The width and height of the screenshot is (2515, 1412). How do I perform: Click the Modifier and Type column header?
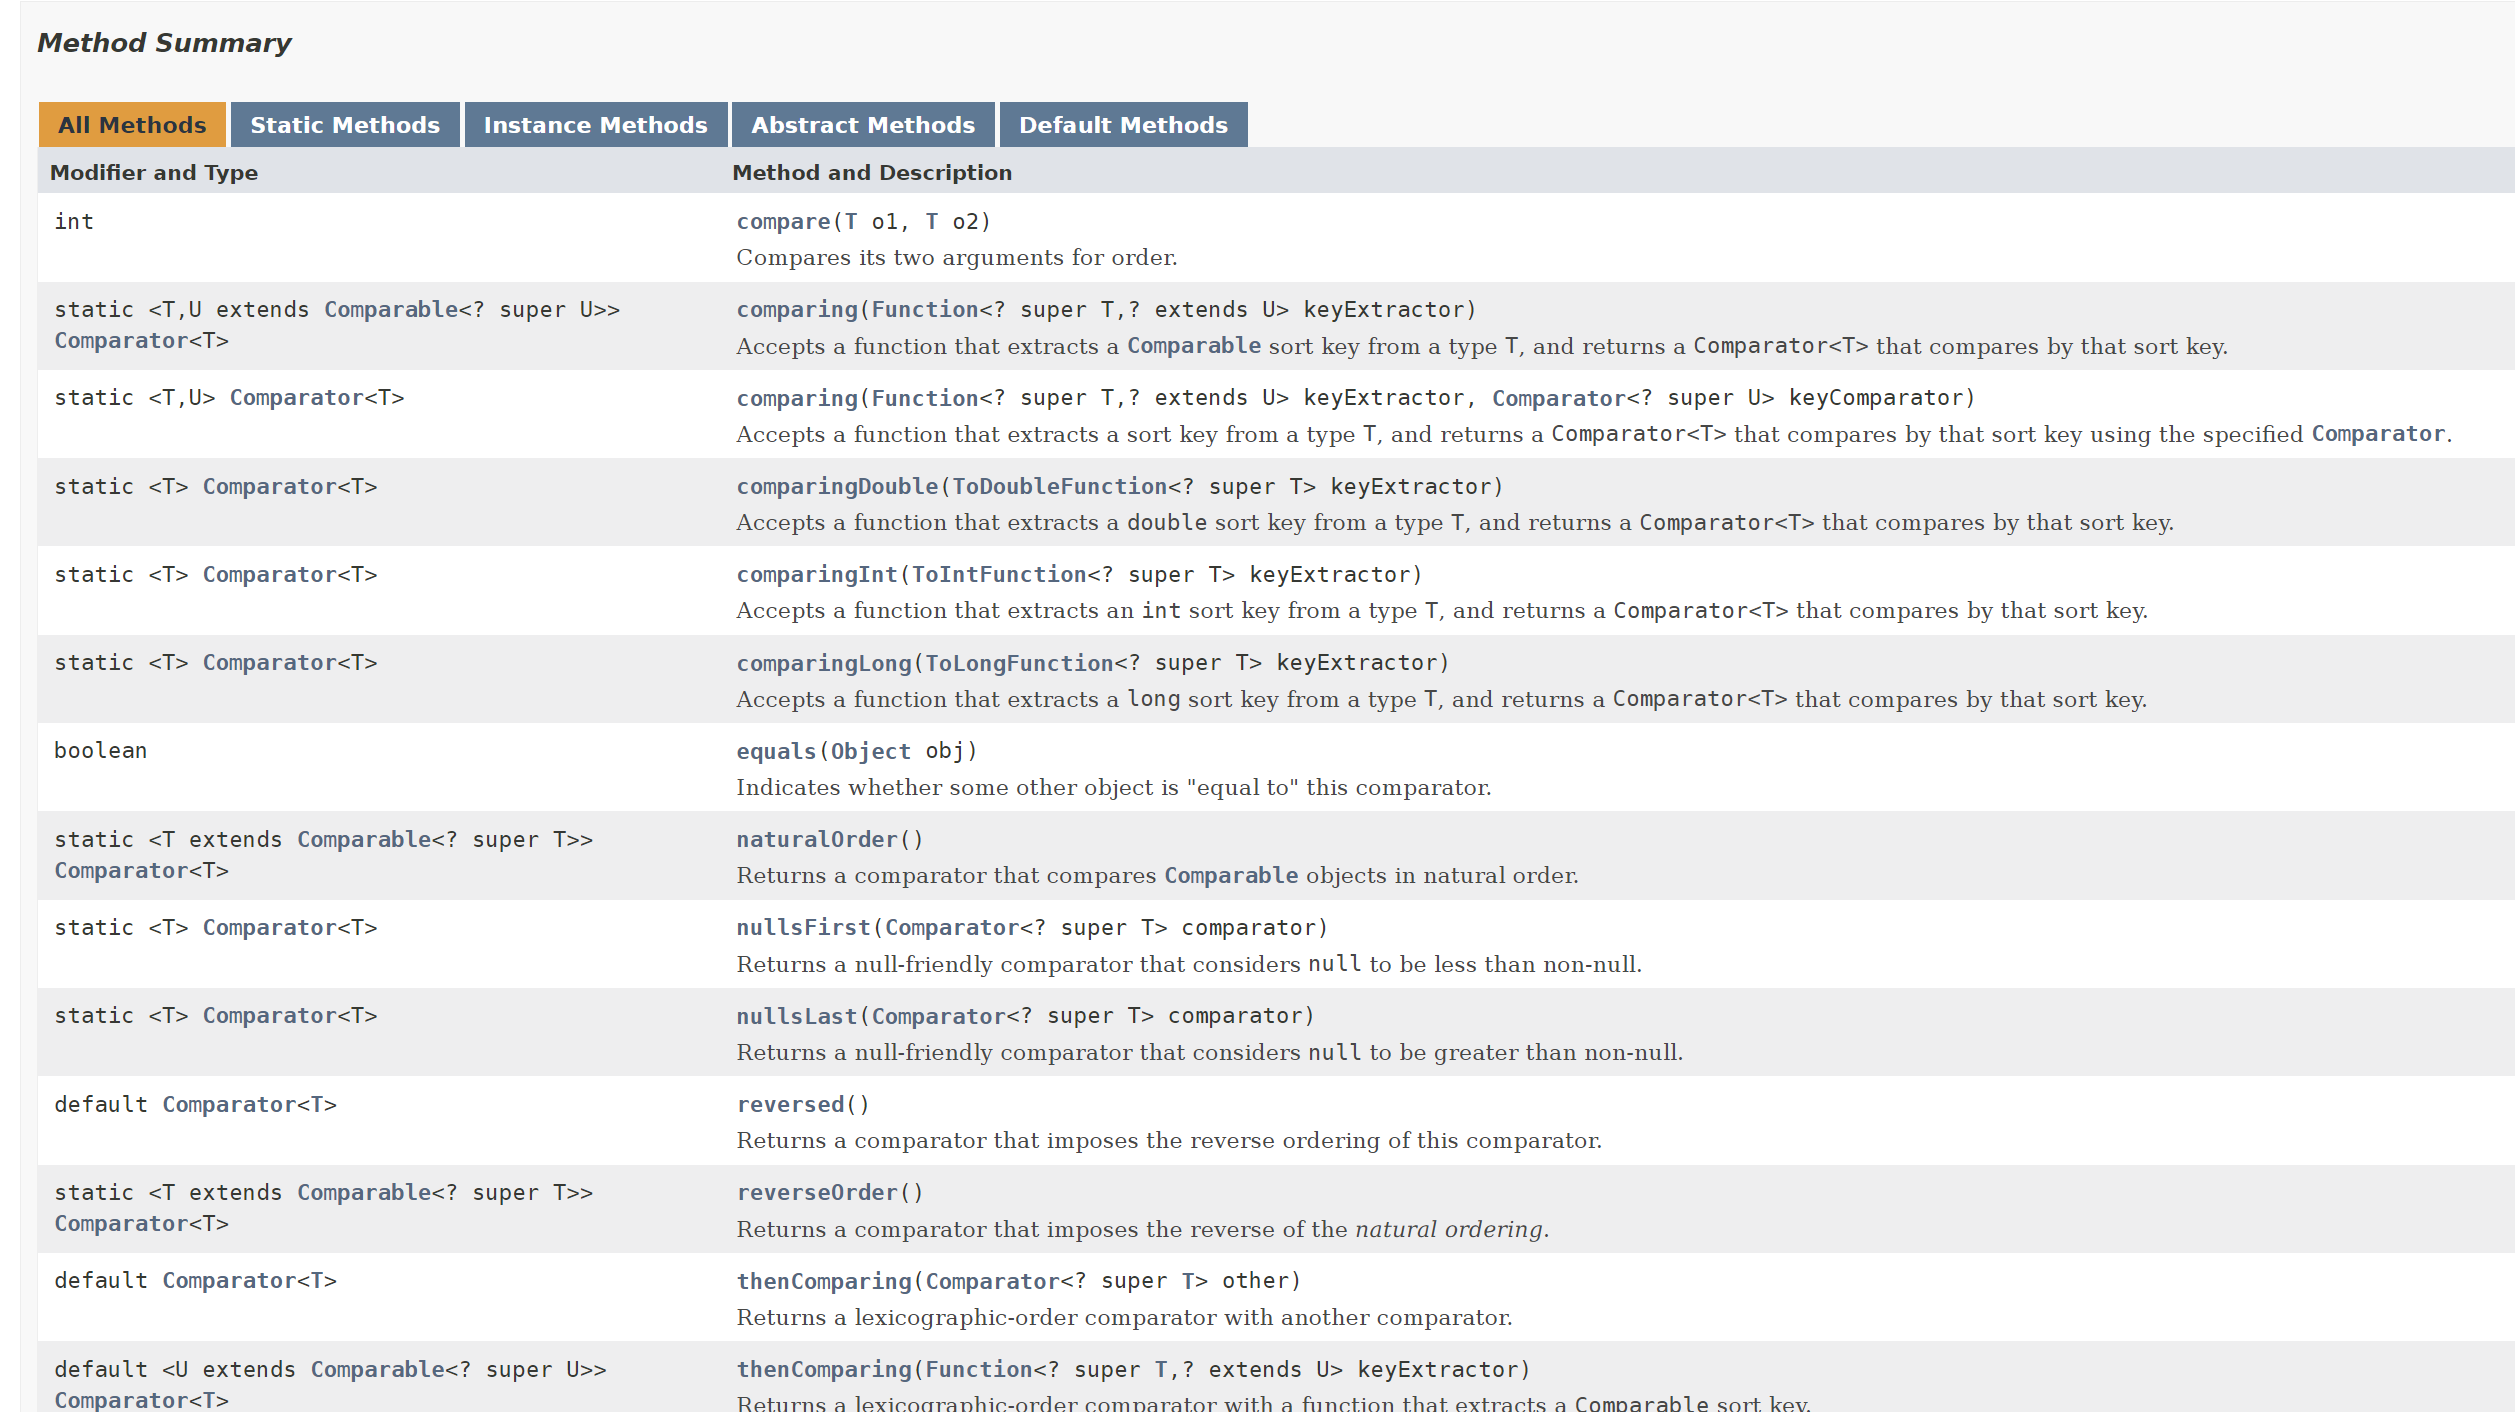[x=154, y=173]
